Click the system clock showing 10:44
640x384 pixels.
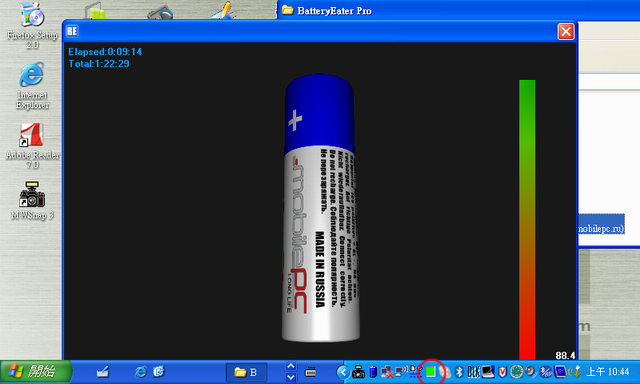click(608, 372)
